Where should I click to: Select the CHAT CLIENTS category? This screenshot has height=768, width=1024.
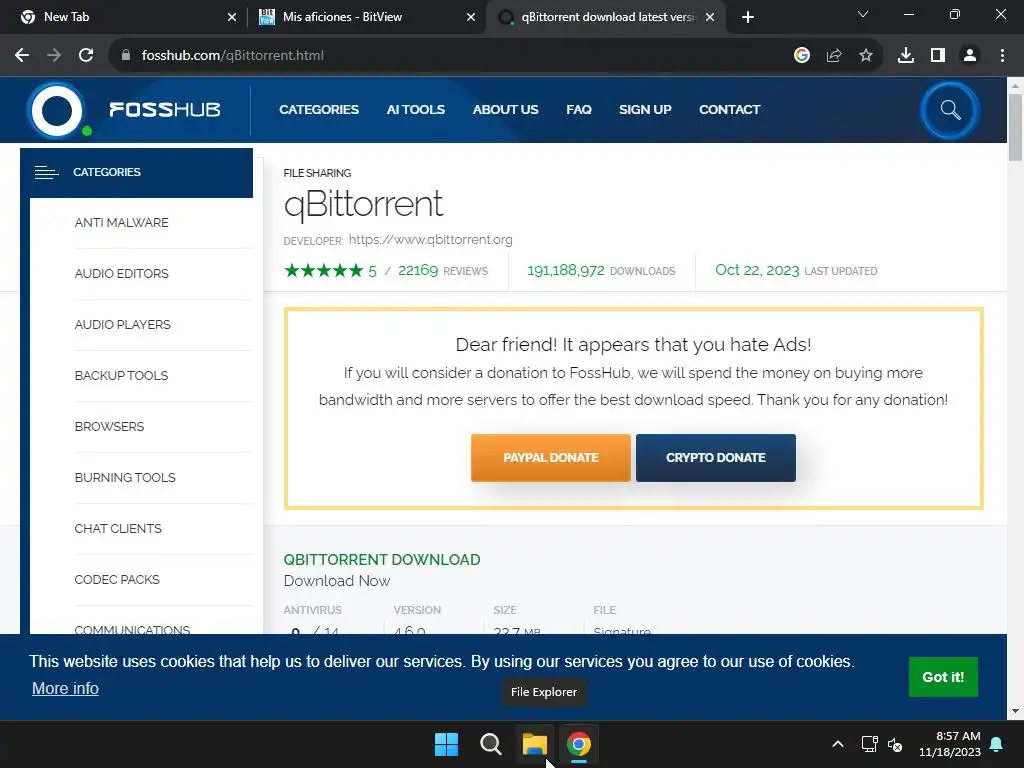[x=118, y=528]
